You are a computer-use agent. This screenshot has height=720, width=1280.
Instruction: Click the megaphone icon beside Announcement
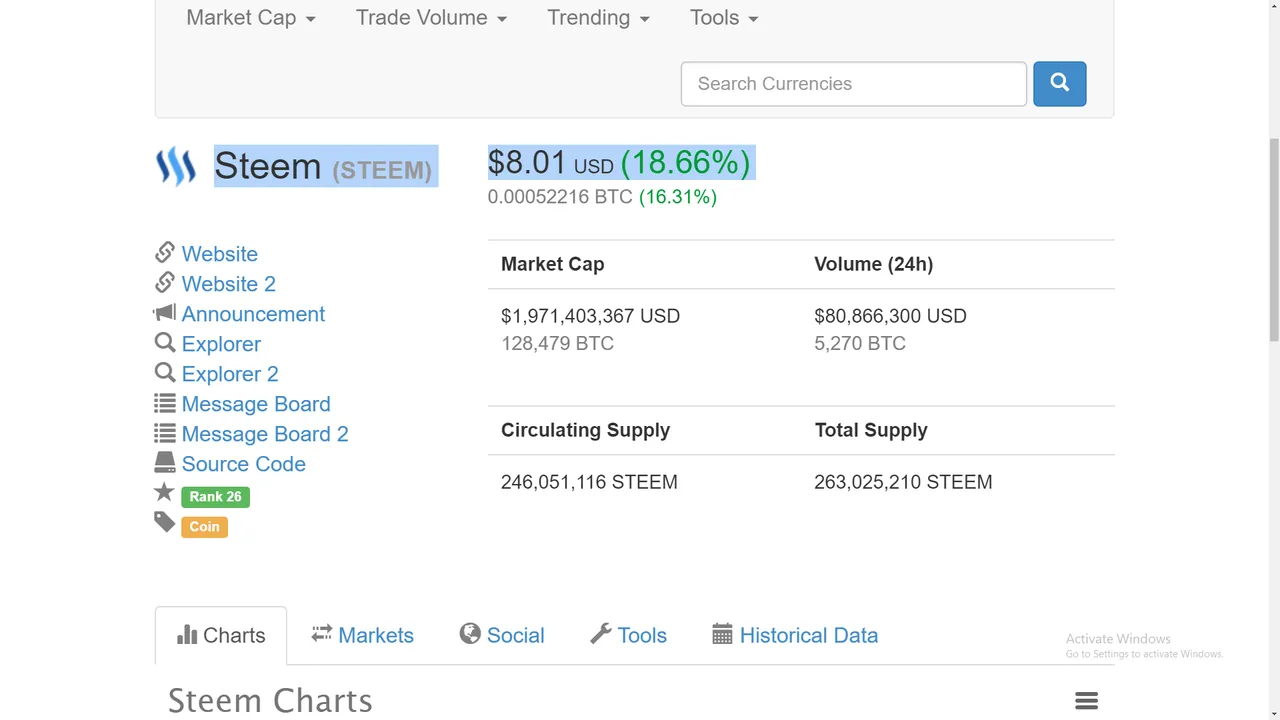click(165, 313)
